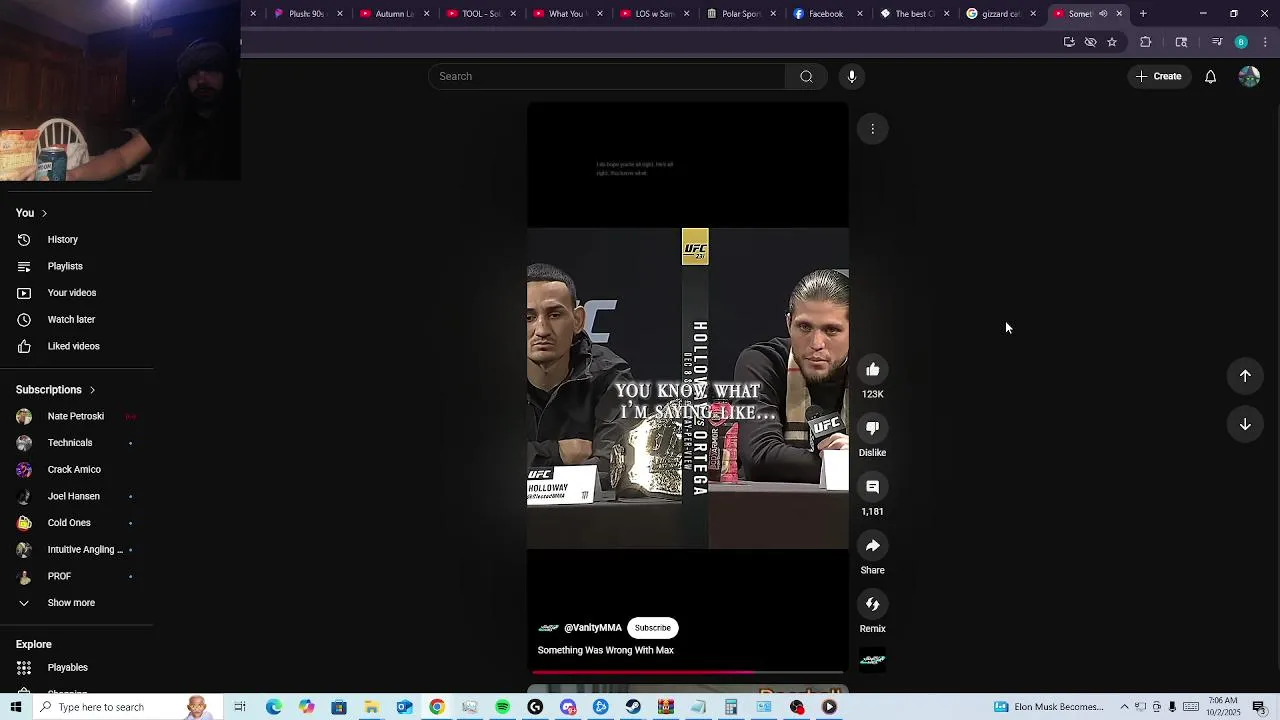Open the sound thumbnail under Remix
1280x720 pixels.
[x=872, y=660]
